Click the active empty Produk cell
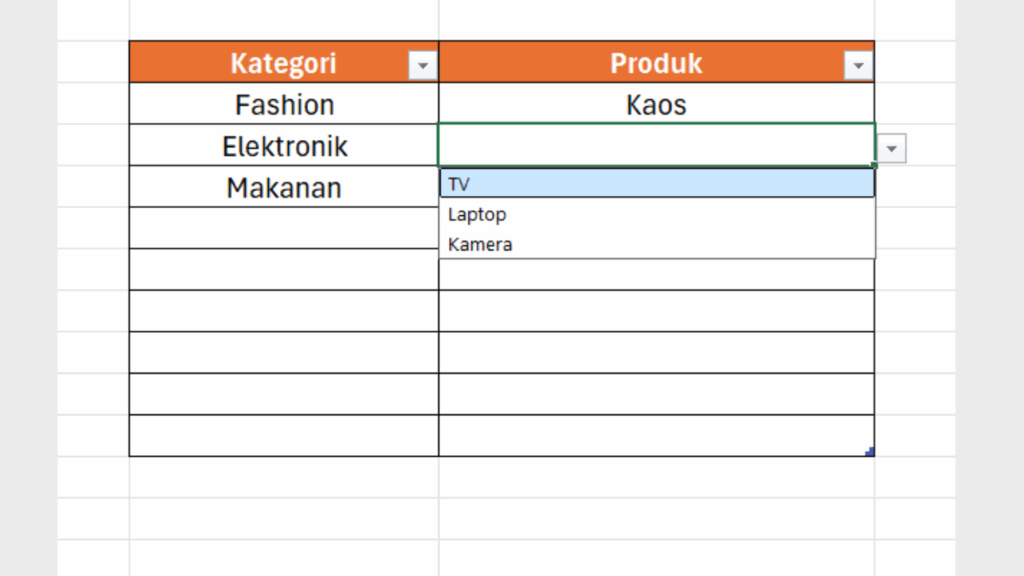The image size is (1024, 576). tap(656, 146)
